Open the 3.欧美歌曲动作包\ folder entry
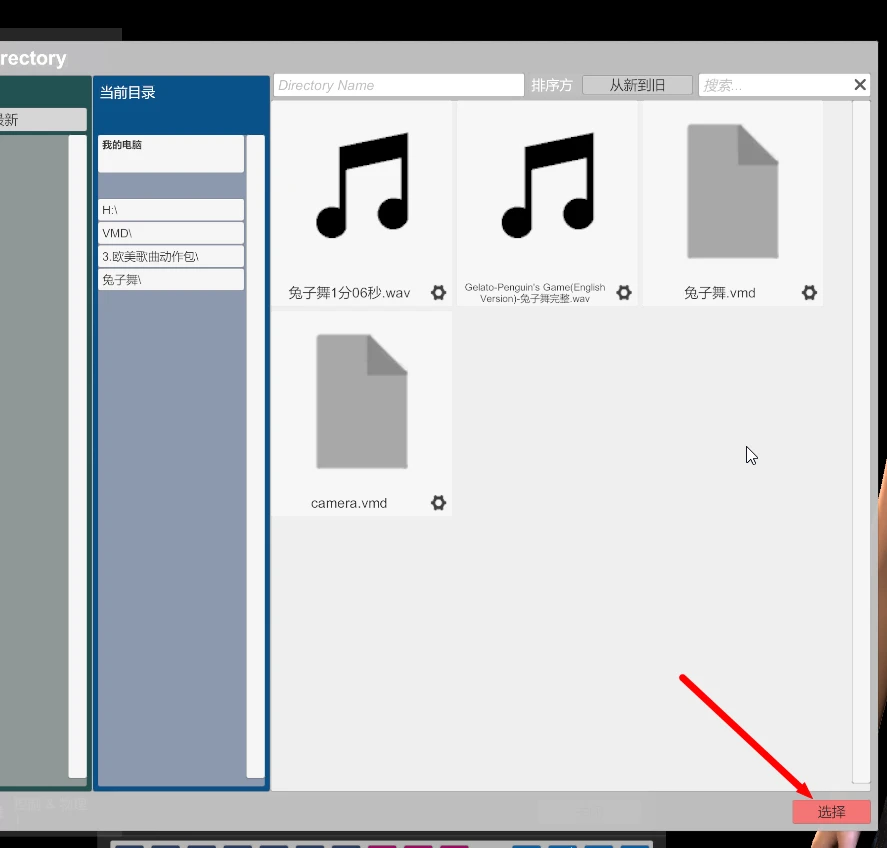Image resolution: width=887 pixels, height=848 pixels. click(x=170, y=255)
